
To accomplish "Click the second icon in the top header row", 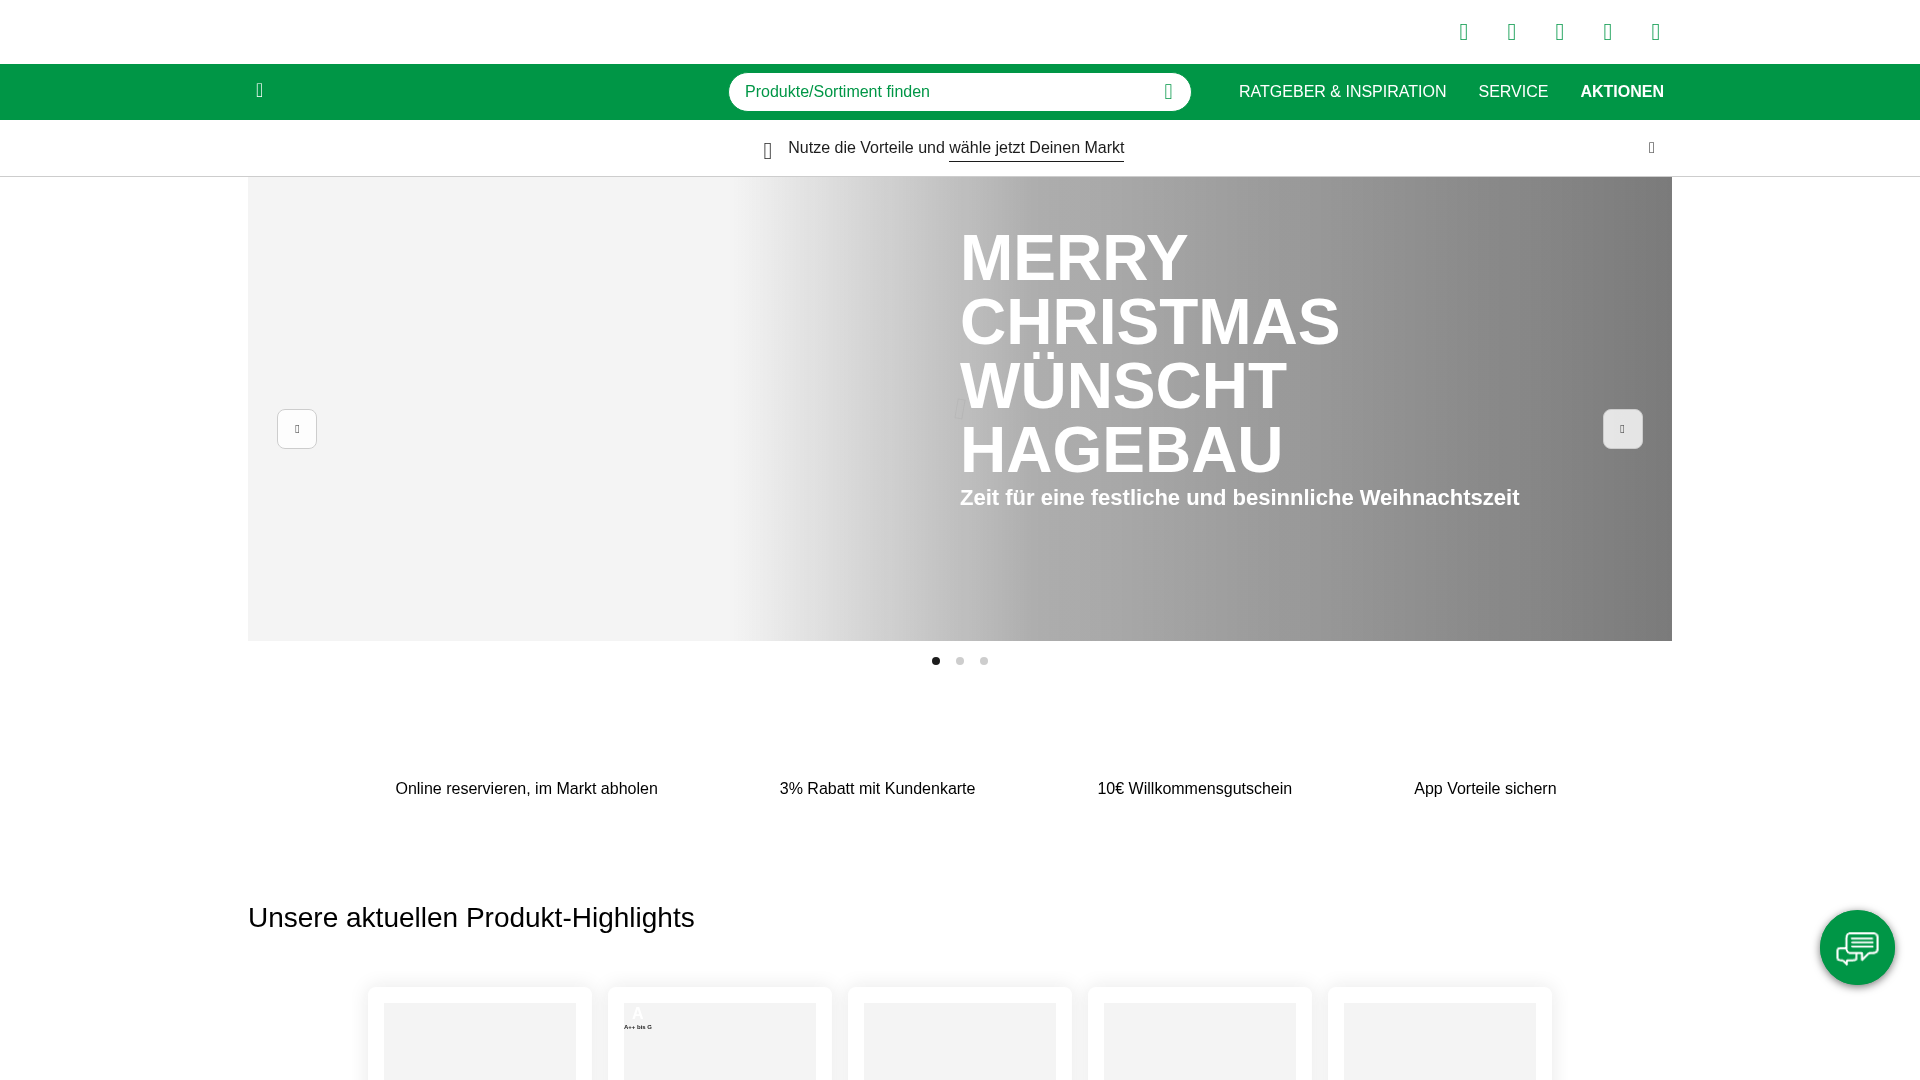I will click(x=1512, y=32).
